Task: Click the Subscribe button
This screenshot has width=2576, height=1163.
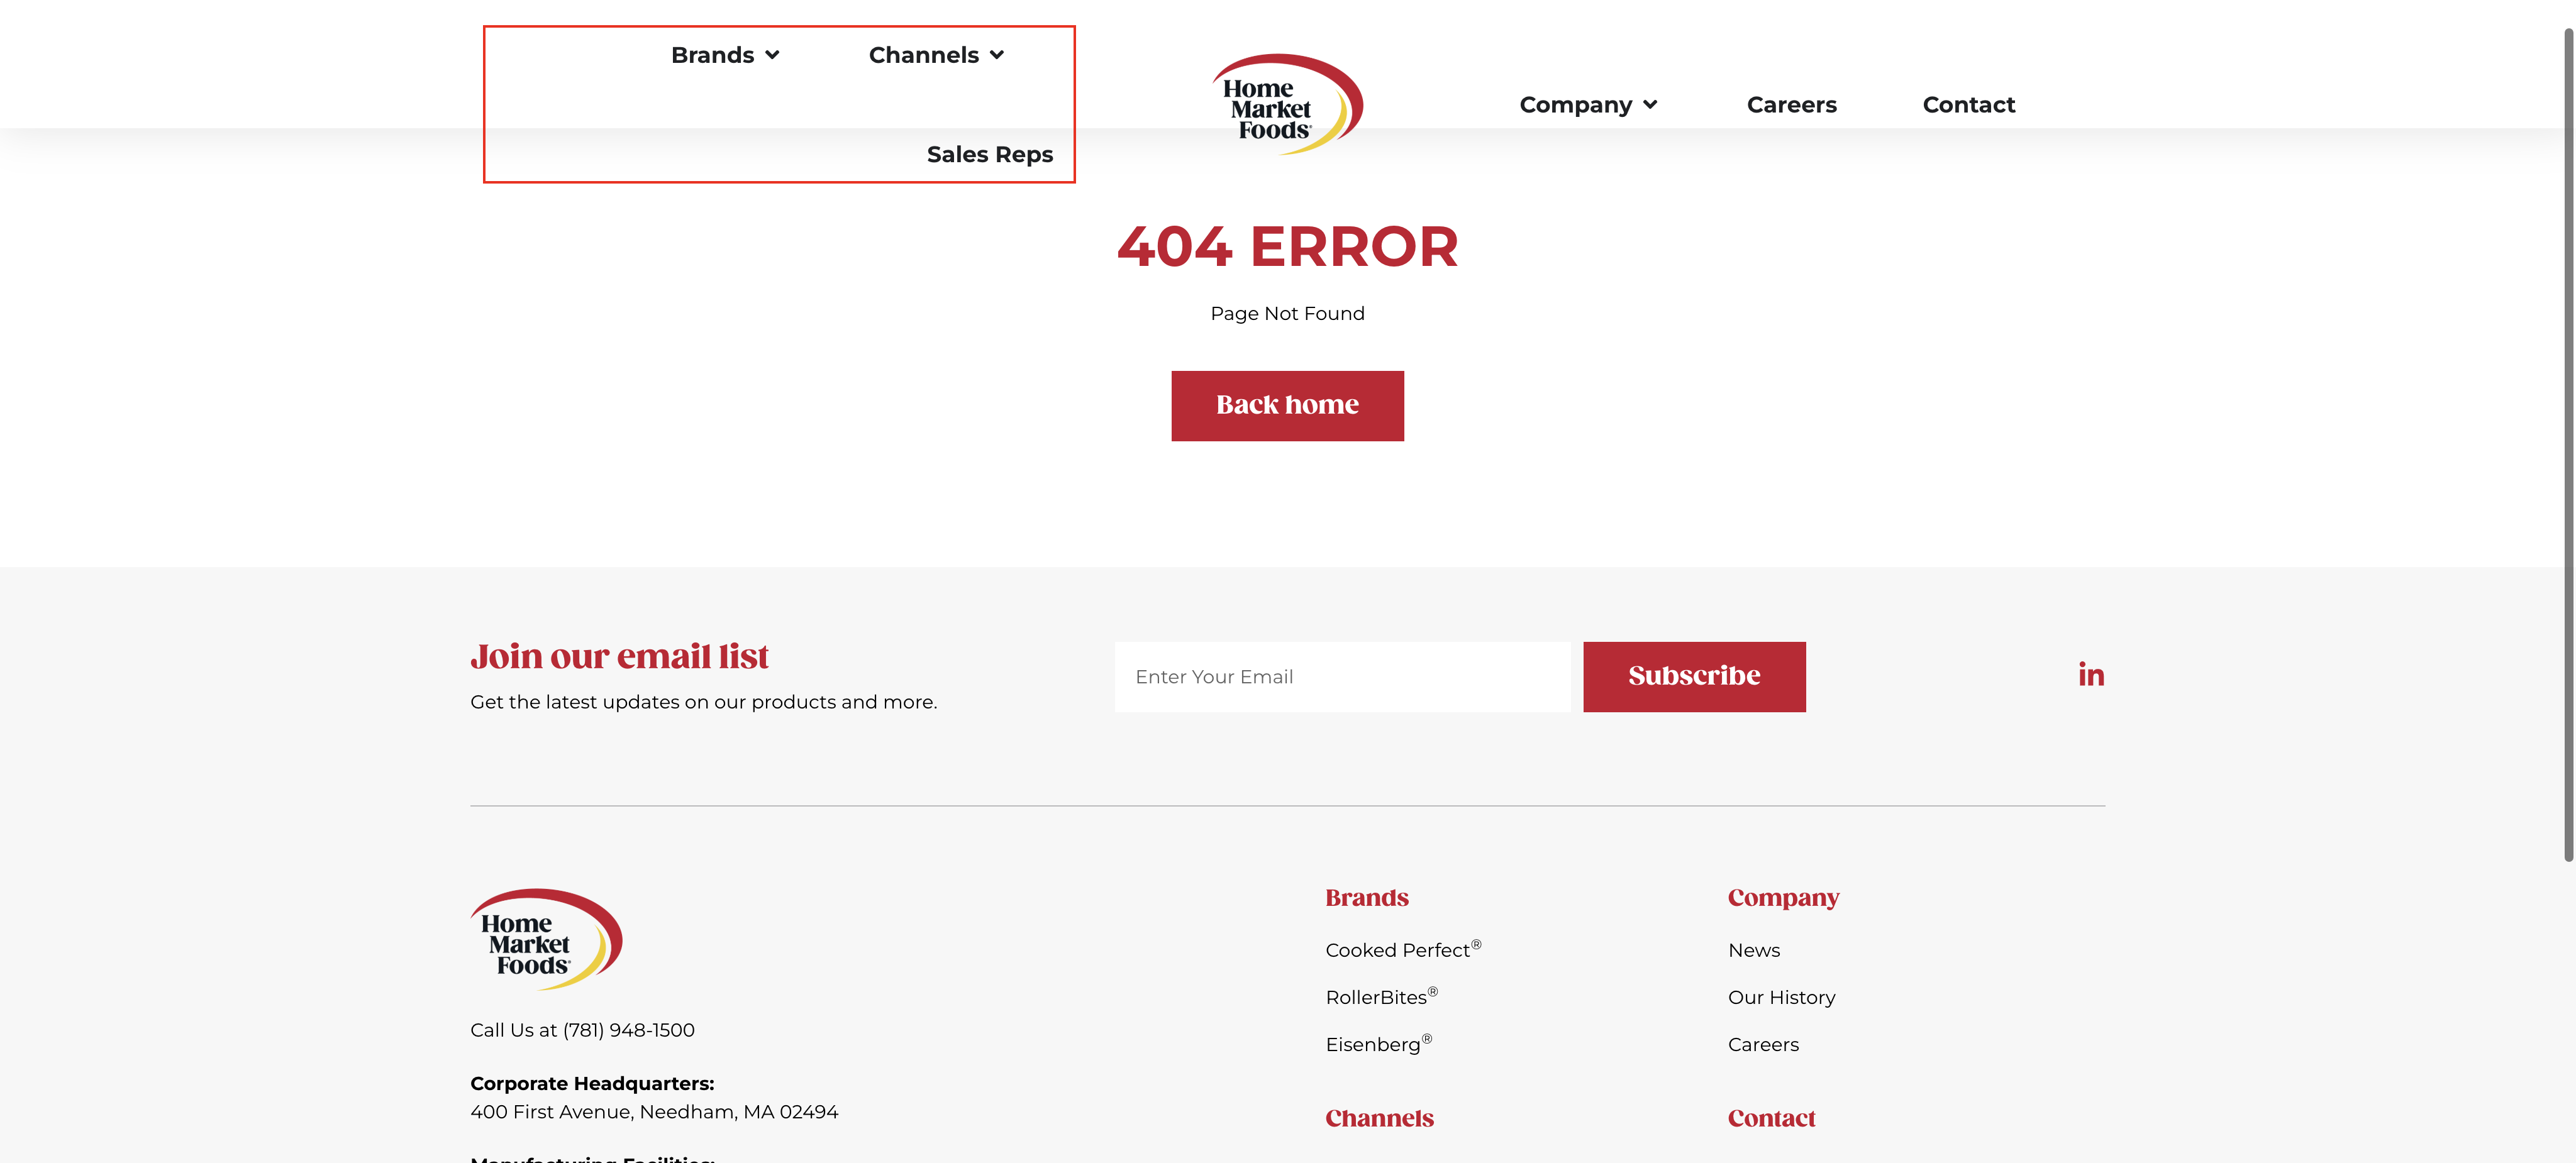Action: pos(1694,677)
